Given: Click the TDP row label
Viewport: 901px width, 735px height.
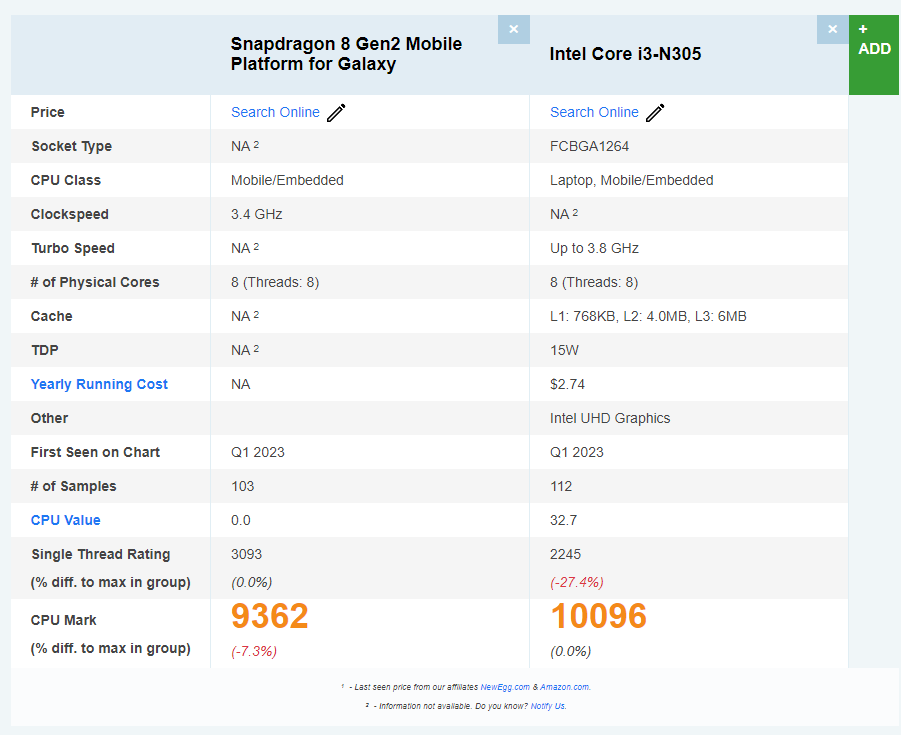Looking at the screenshot, I should [x=45, y=350].
